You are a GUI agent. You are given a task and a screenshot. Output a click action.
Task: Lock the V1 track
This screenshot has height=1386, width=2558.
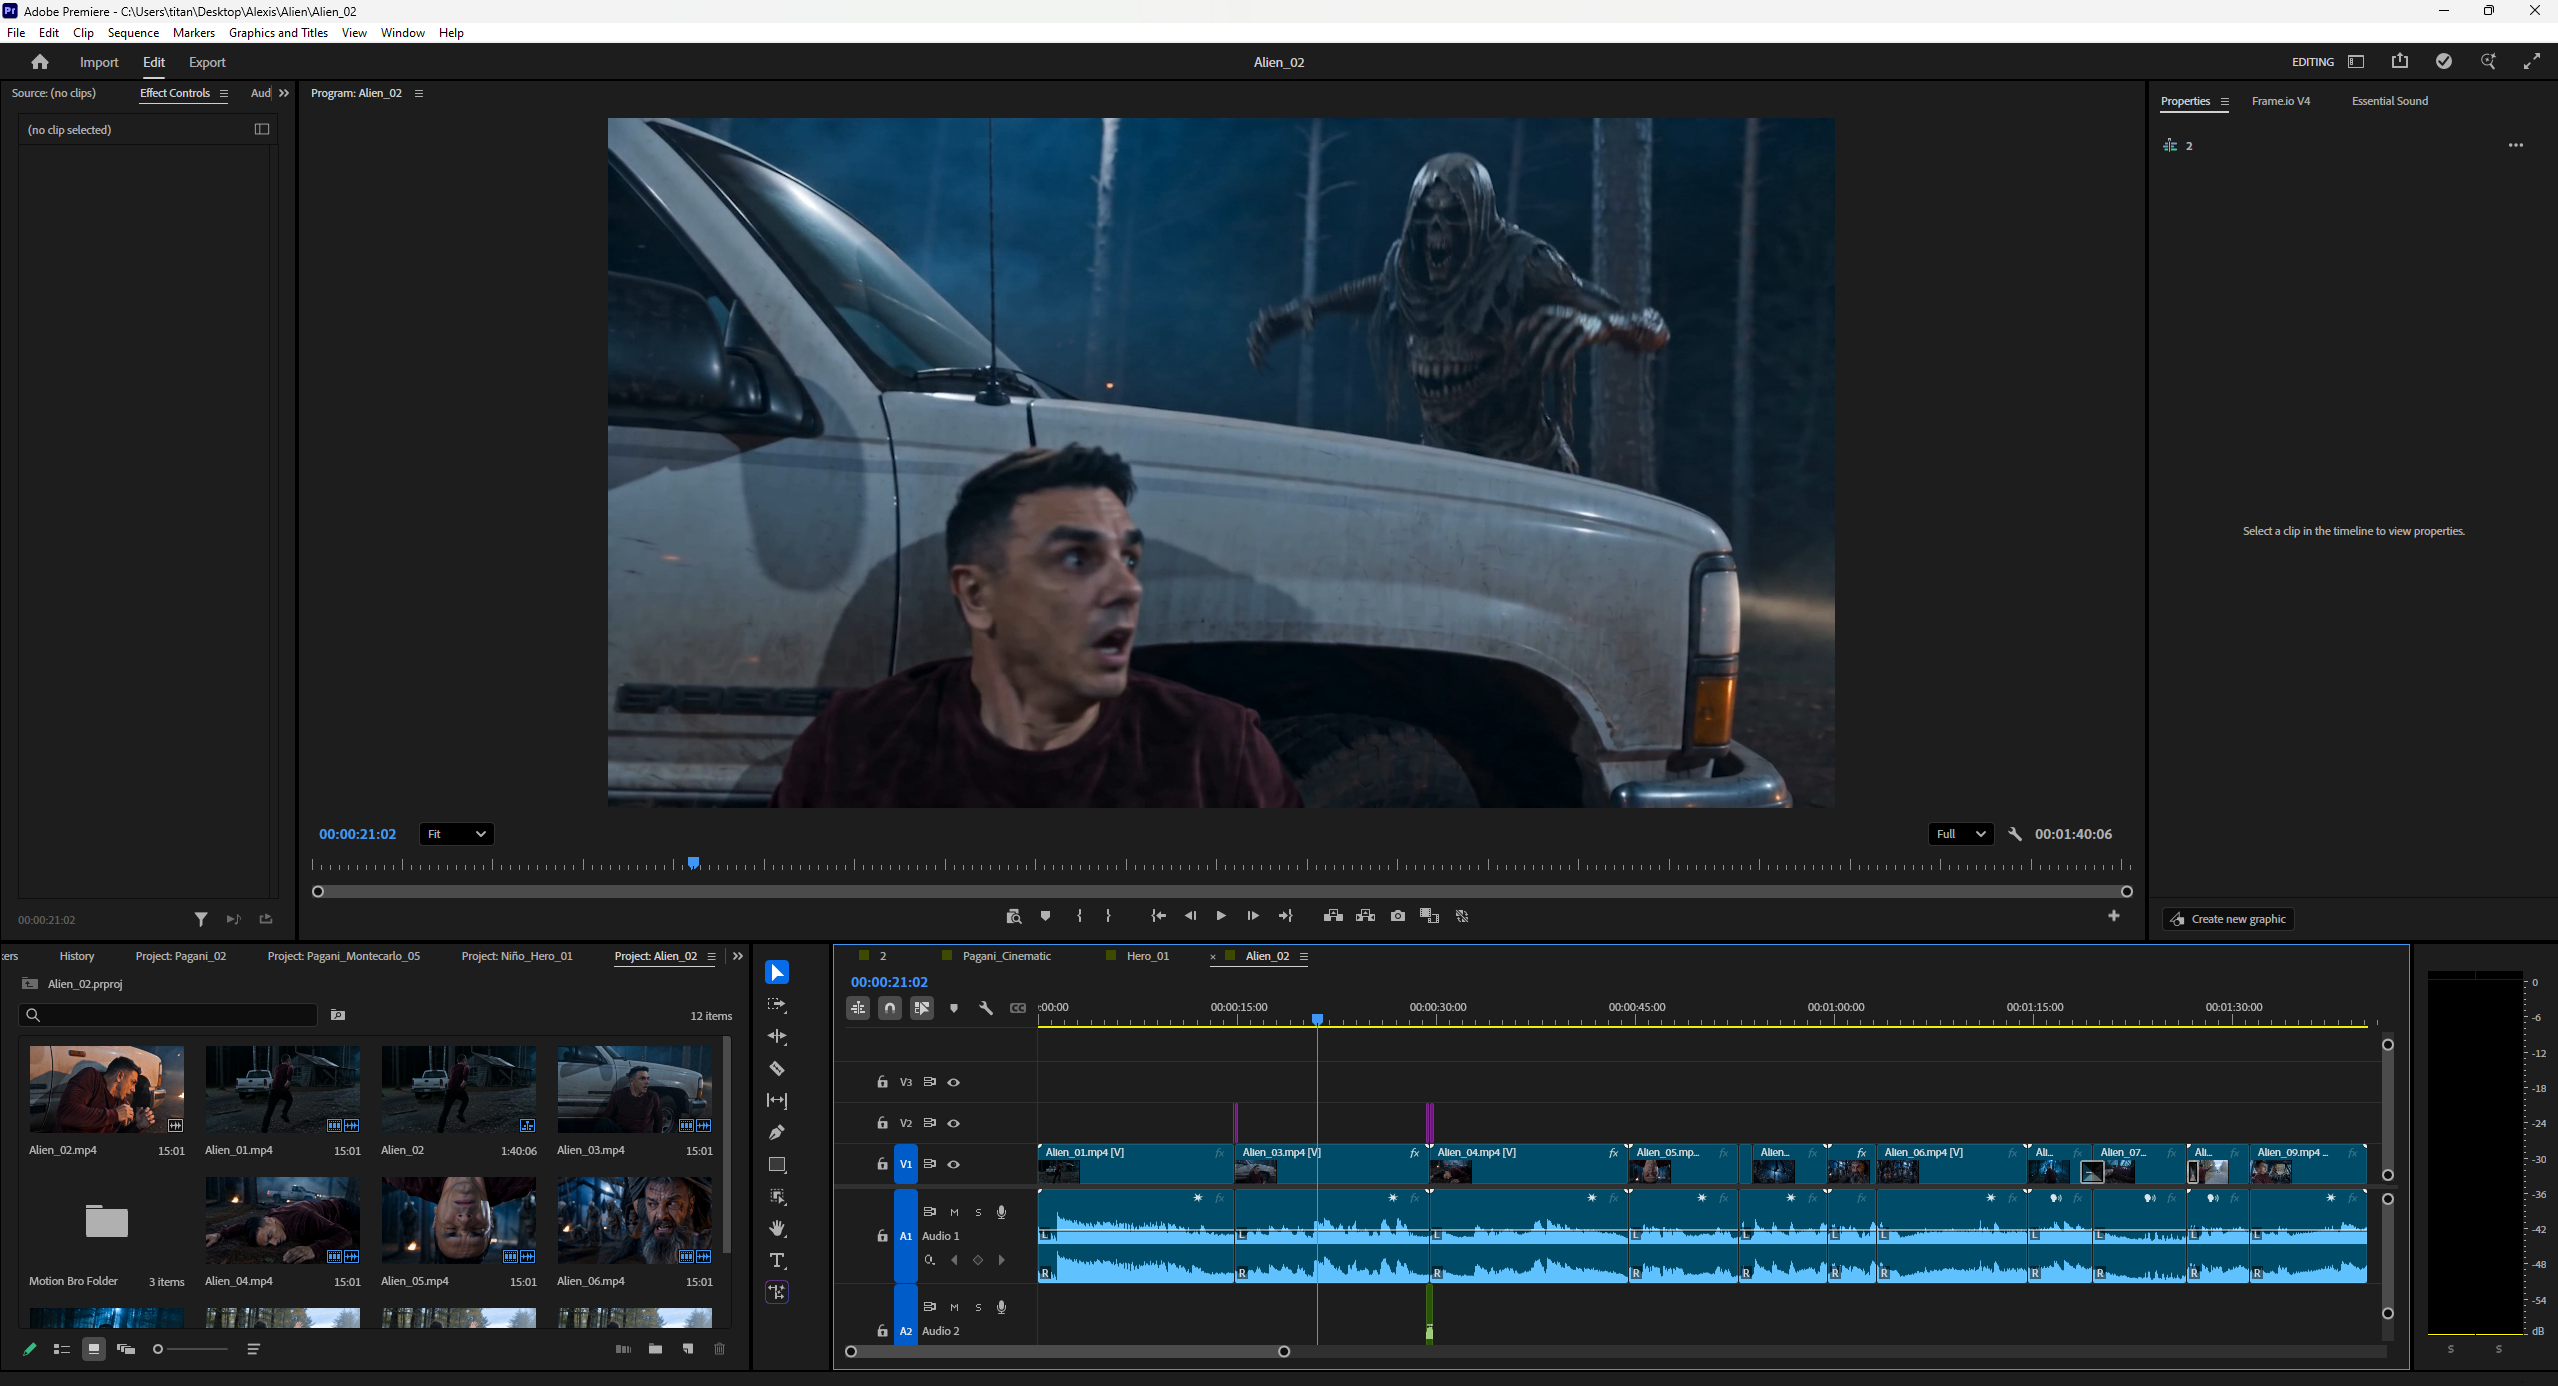[x=882, y=1164]
